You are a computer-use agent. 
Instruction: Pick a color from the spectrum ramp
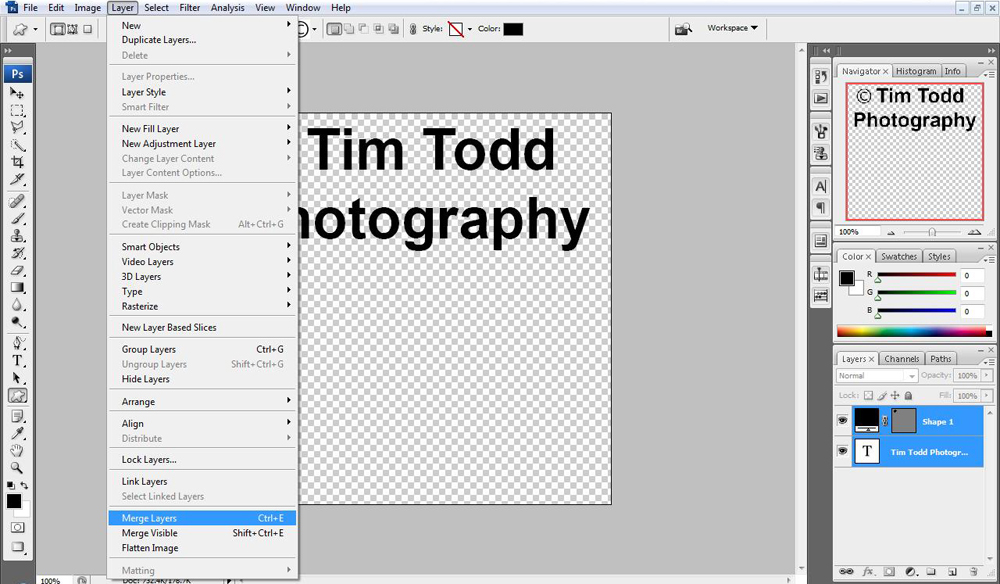tap(914, 331)
